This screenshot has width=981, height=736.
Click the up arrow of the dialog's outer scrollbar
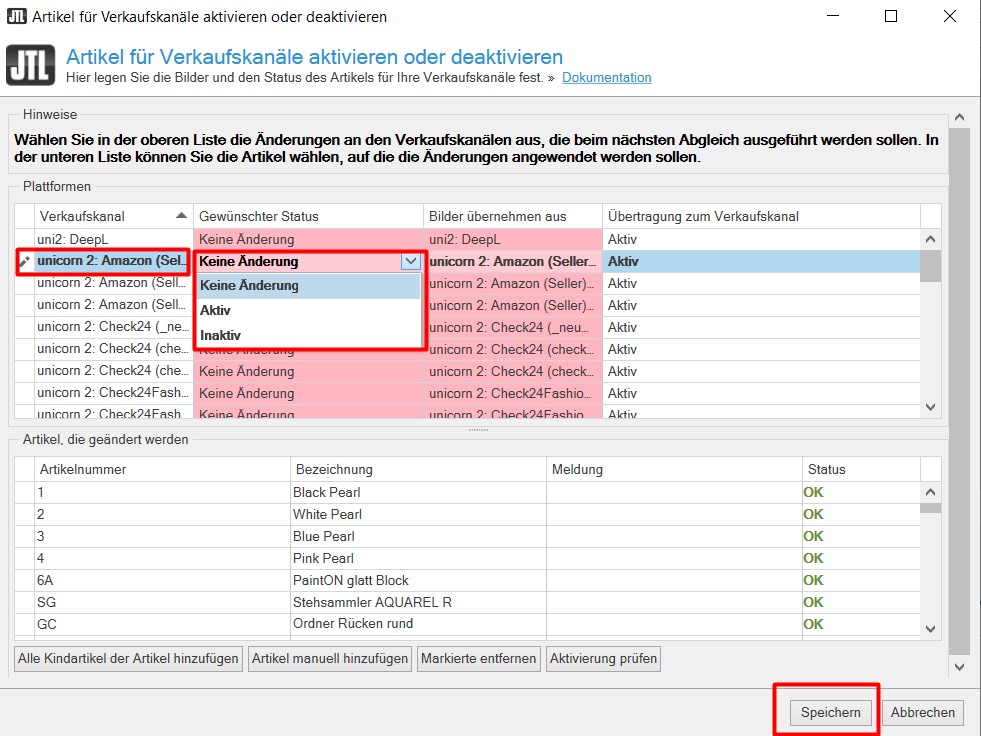point(960,117)
